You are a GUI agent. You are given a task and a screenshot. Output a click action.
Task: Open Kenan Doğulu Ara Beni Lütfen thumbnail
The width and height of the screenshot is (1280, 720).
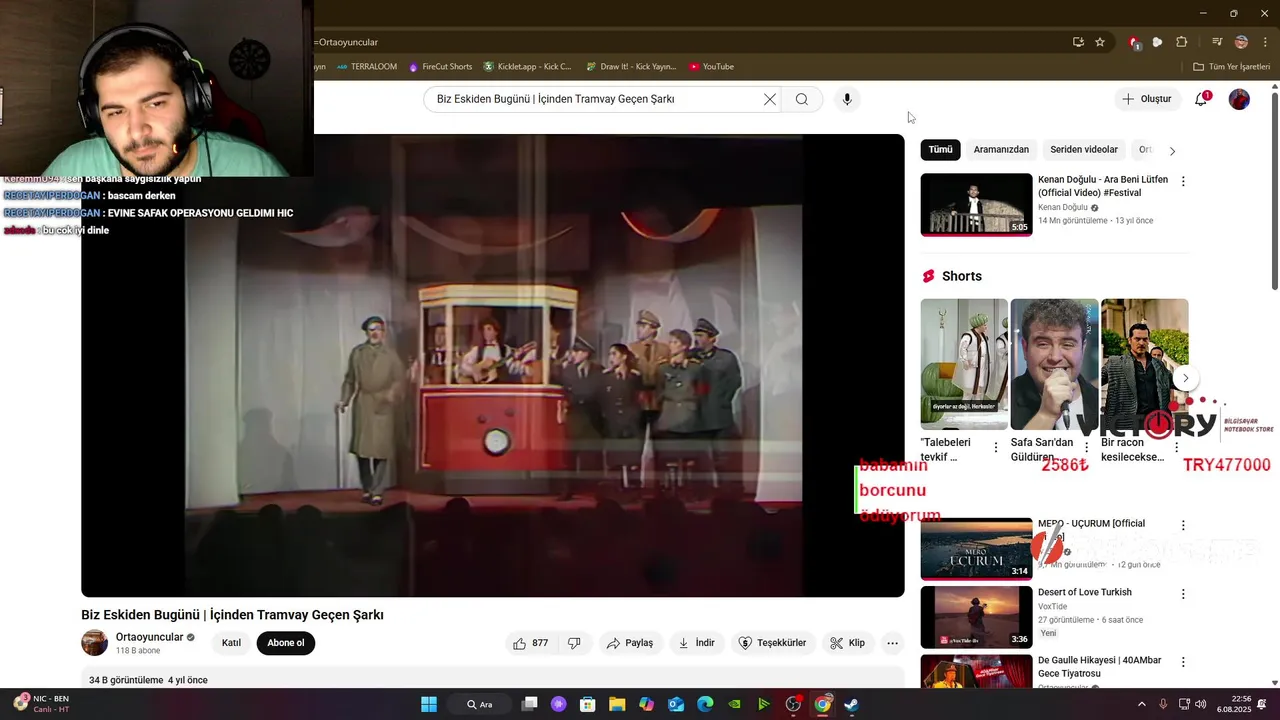(976, 205)
